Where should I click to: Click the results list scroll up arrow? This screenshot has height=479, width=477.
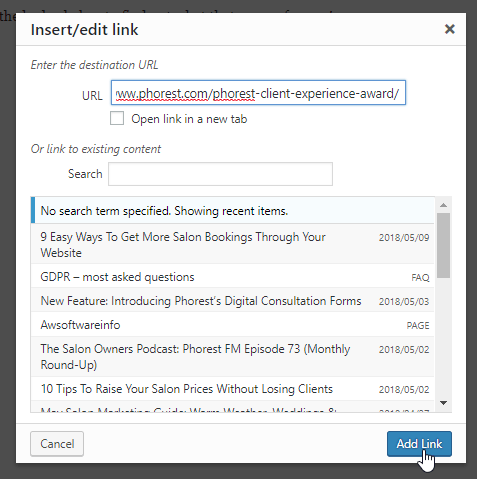tap(443, 205)
